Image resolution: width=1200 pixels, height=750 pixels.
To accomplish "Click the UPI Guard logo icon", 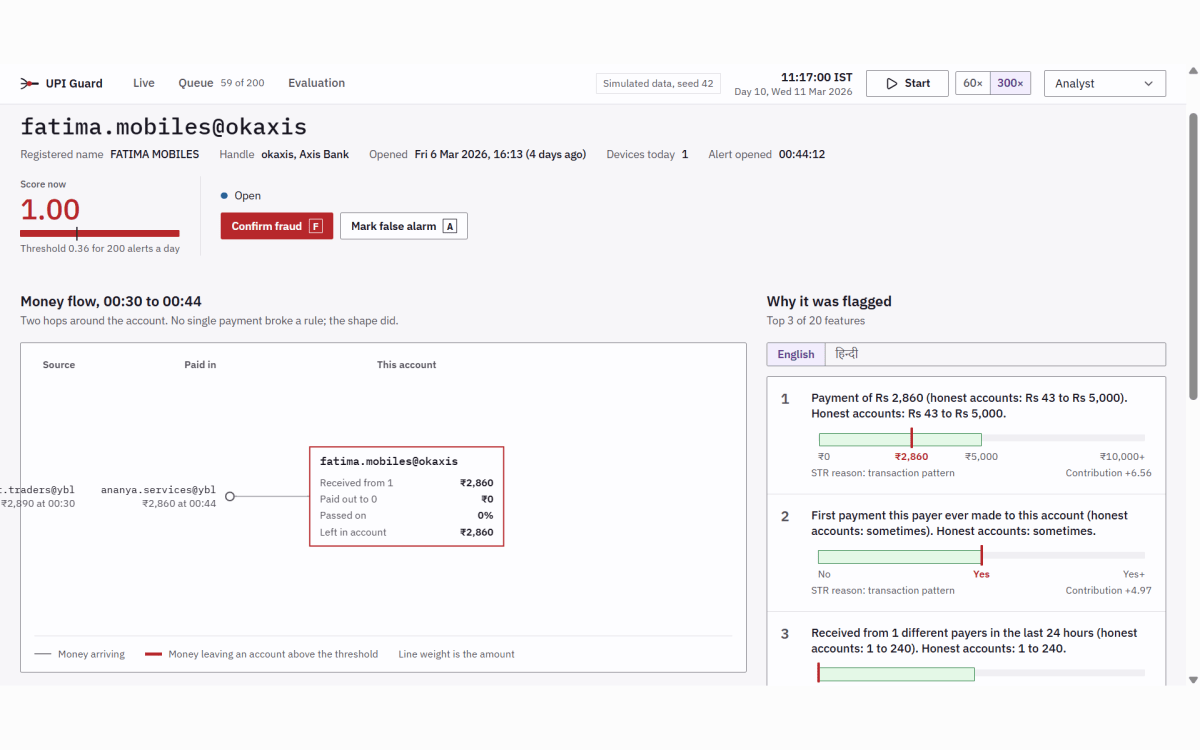I will pos(30,83).
